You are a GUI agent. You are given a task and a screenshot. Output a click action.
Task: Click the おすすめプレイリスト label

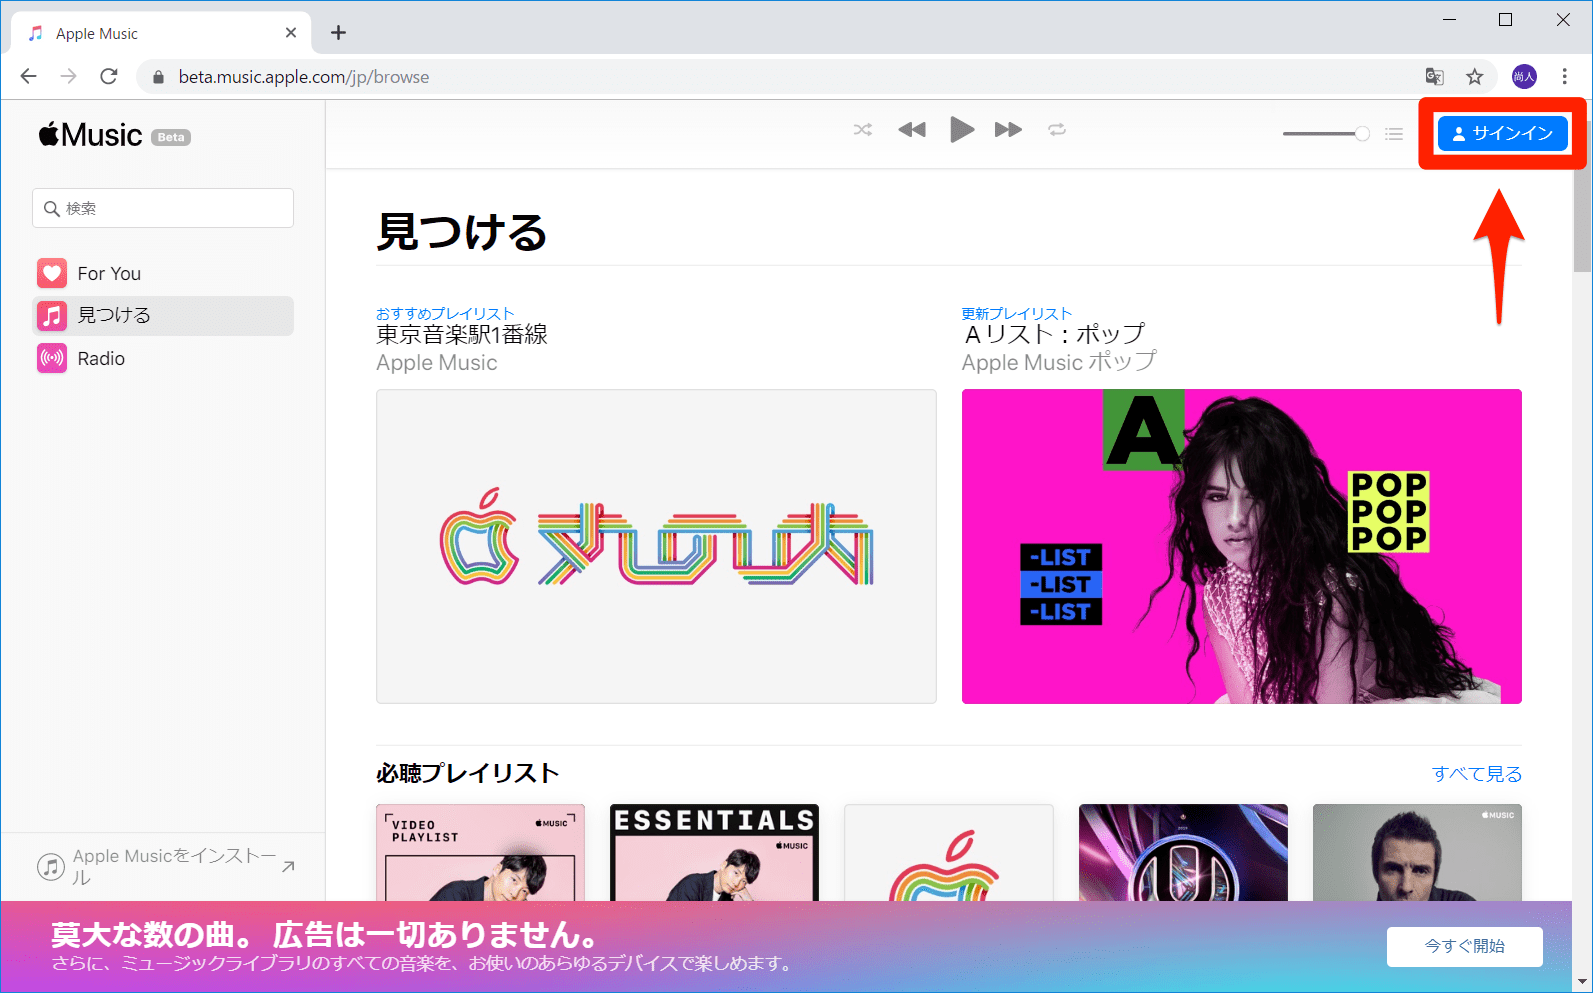tap(445, 313)
